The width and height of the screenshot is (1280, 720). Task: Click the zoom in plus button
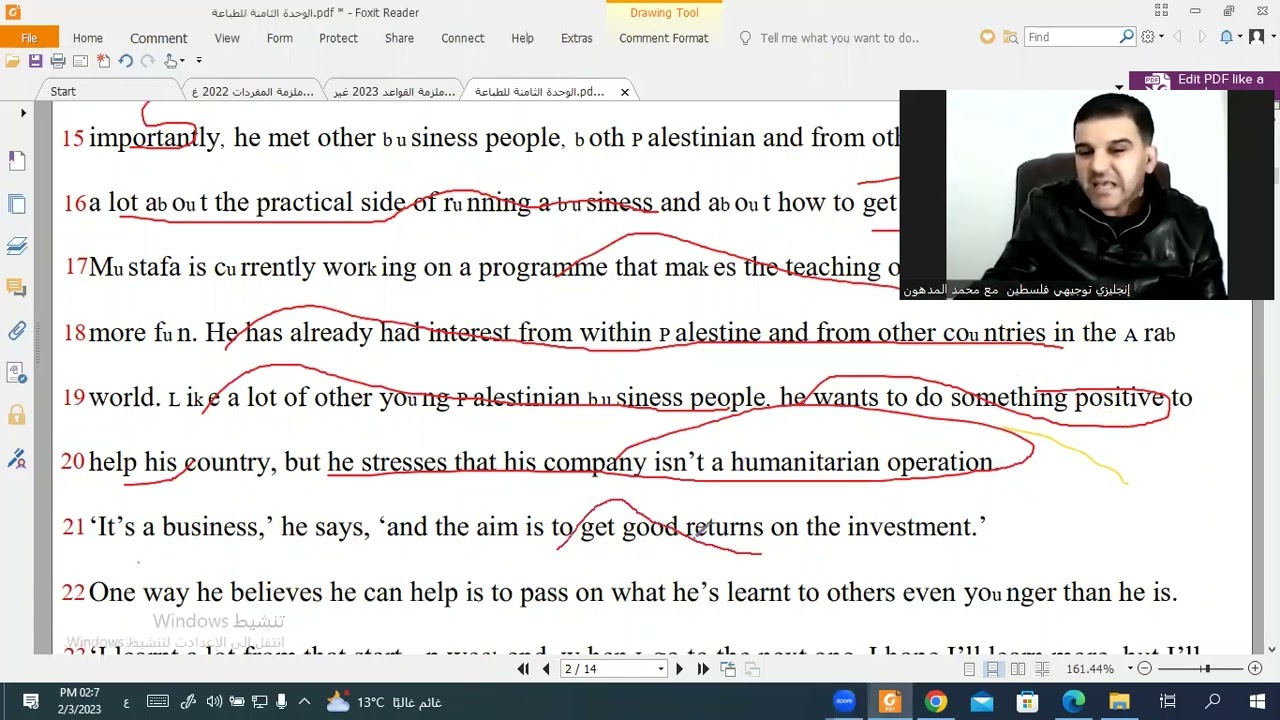[1255, 669]
